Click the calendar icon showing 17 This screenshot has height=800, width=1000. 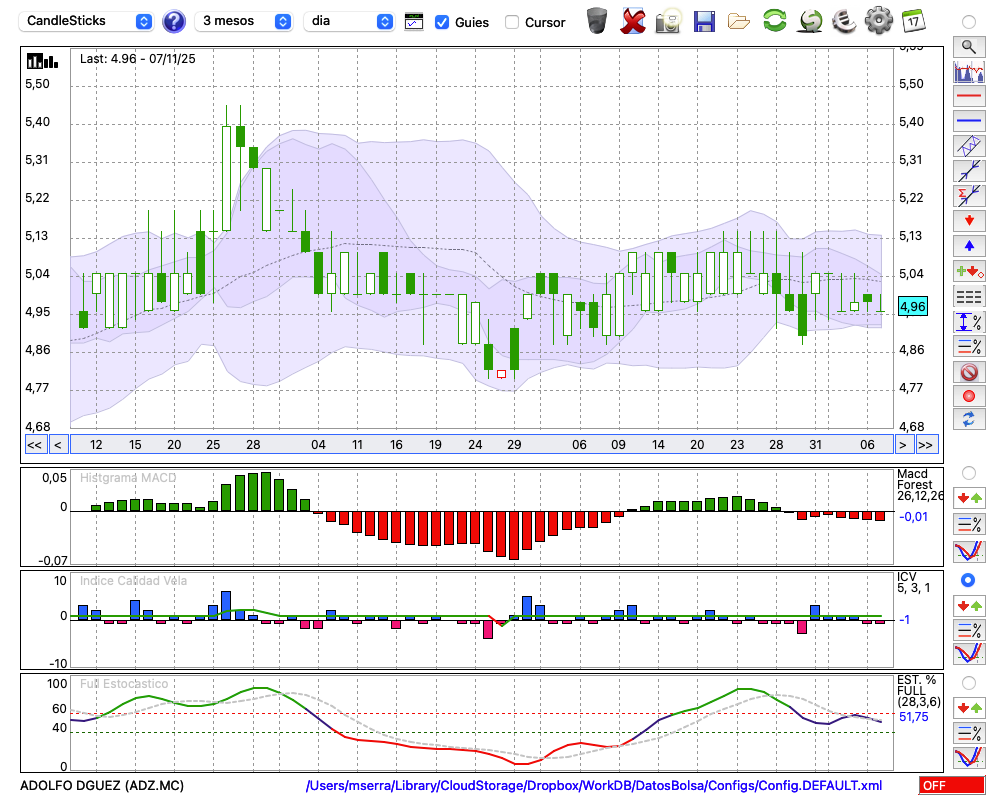[913, 20]
